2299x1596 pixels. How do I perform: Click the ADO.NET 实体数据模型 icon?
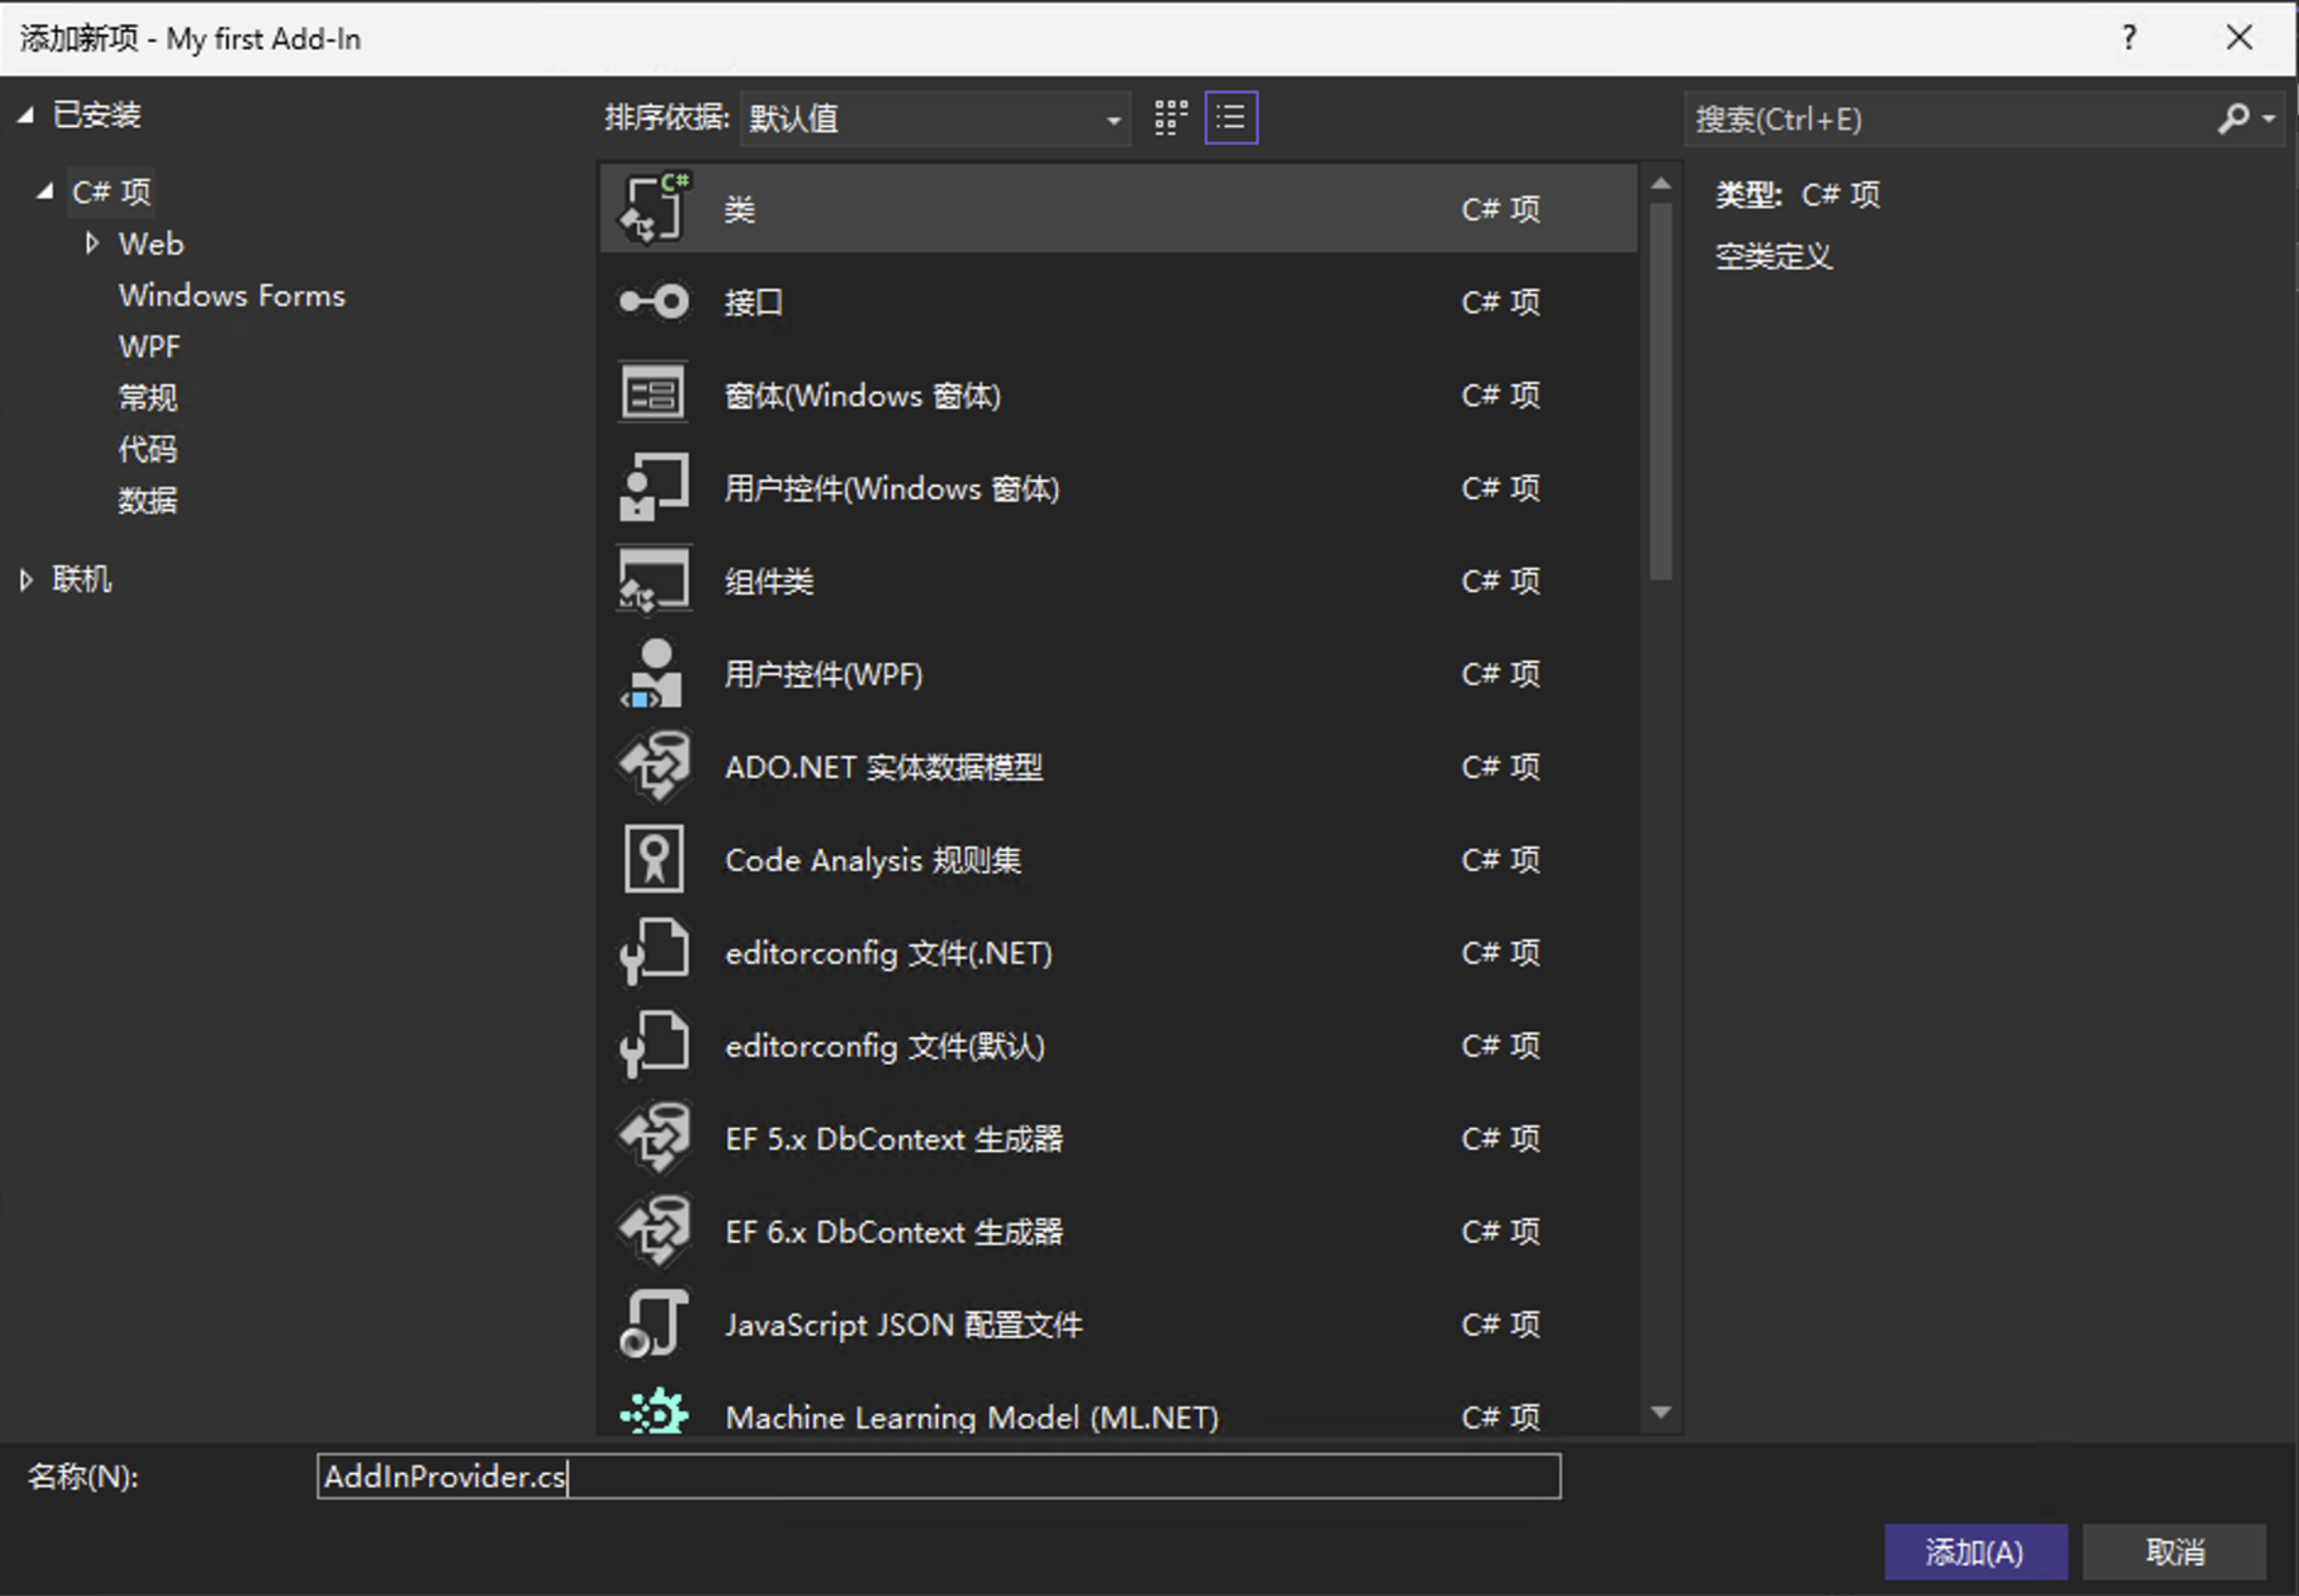tap(654, 766)
